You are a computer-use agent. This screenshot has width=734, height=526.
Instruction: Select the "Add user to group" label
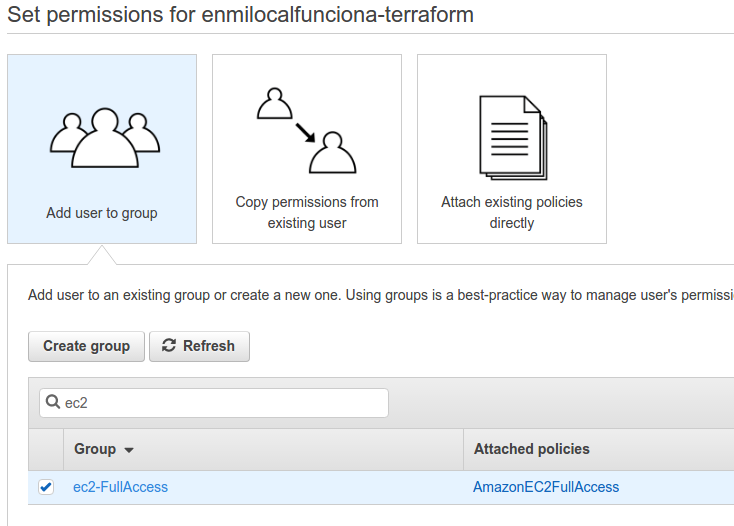point(102,213)
